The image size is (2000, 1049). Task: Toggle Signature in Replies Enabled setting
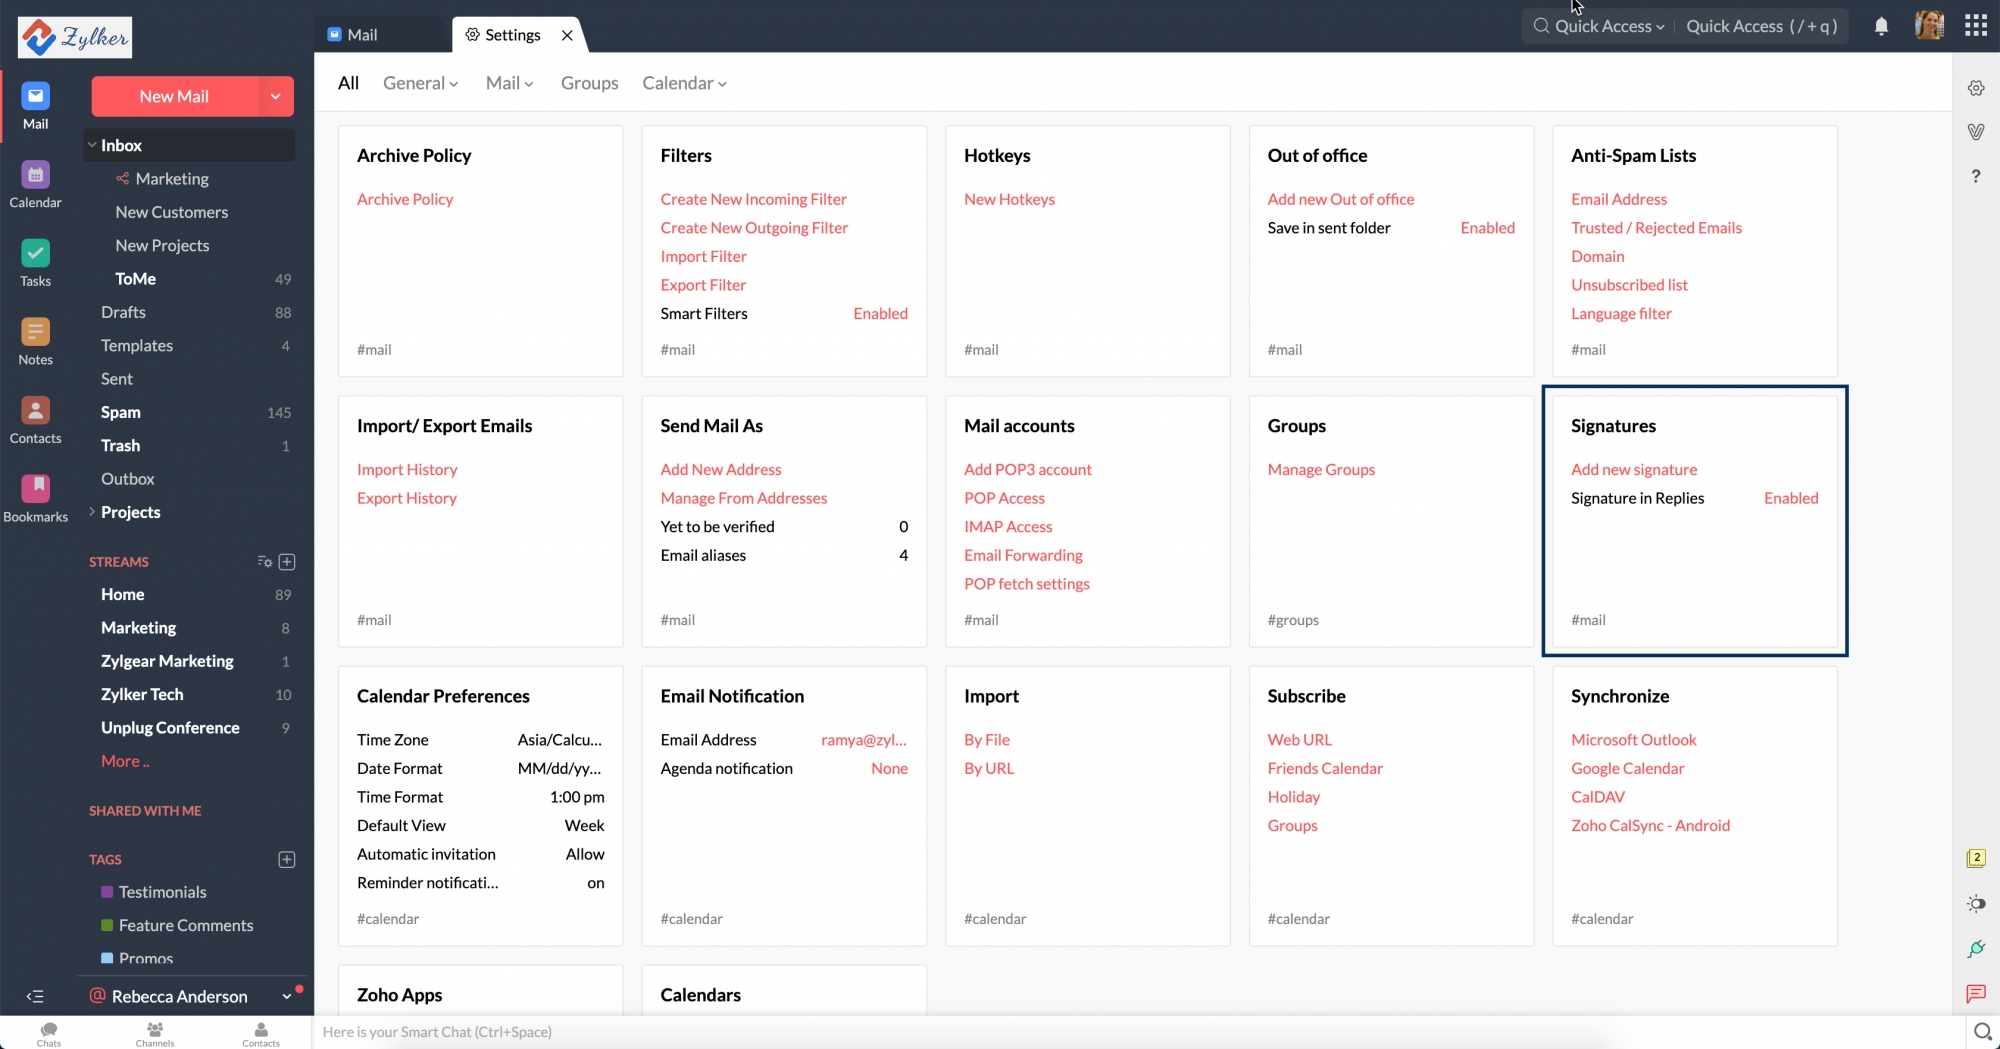pyautogui.click(x=1790, y=498)
